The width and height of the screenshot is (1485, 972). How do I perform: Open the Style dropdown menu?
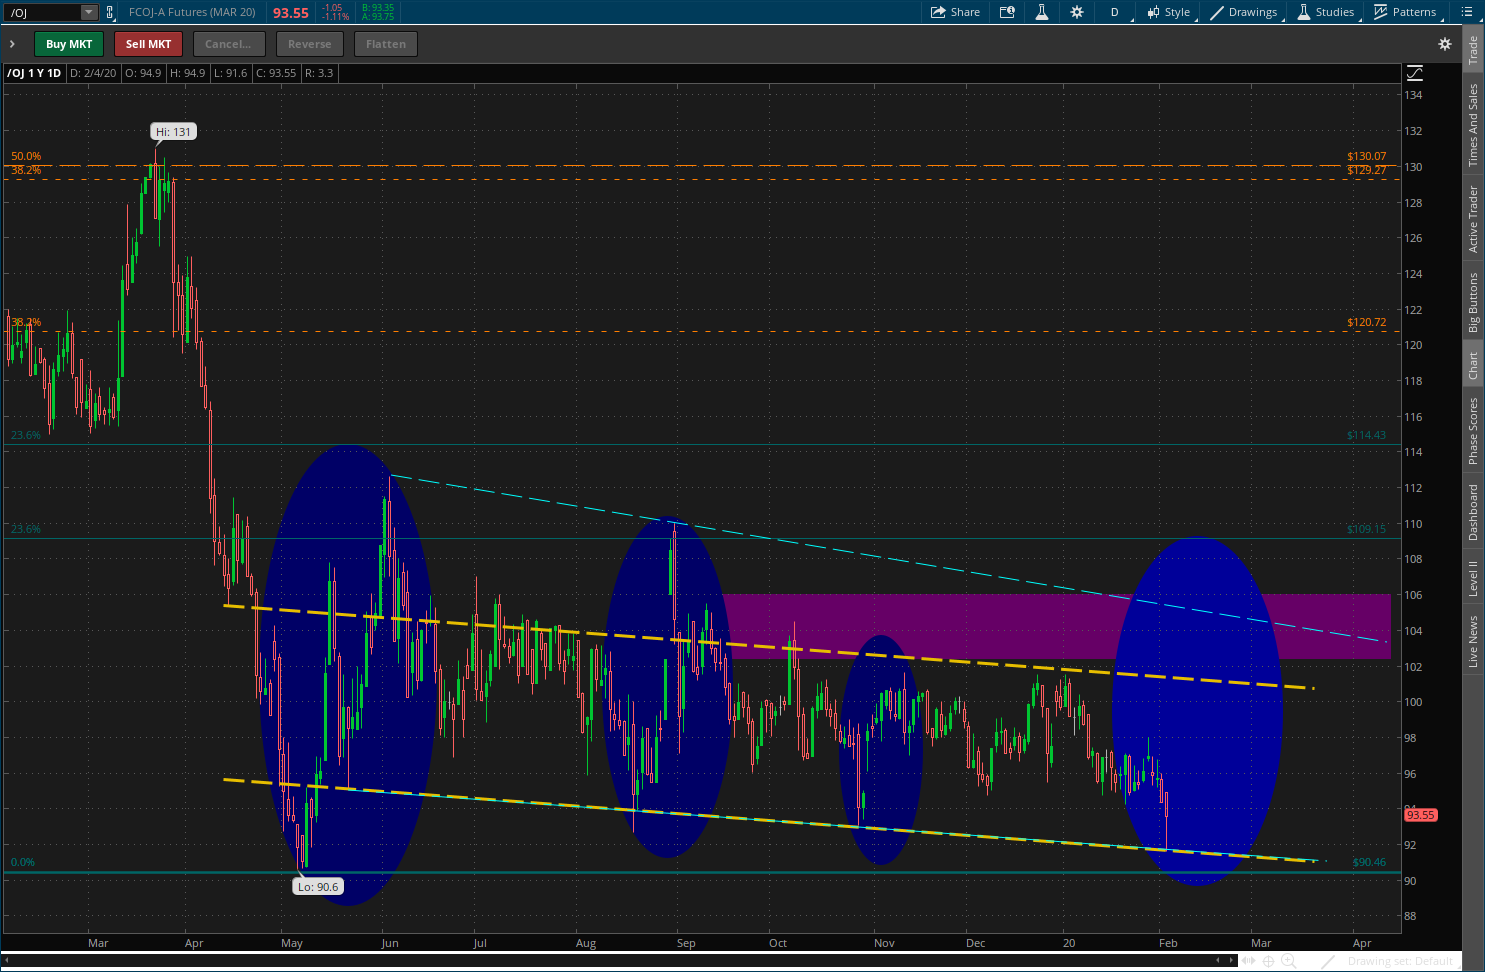[x=1169, y=12]
